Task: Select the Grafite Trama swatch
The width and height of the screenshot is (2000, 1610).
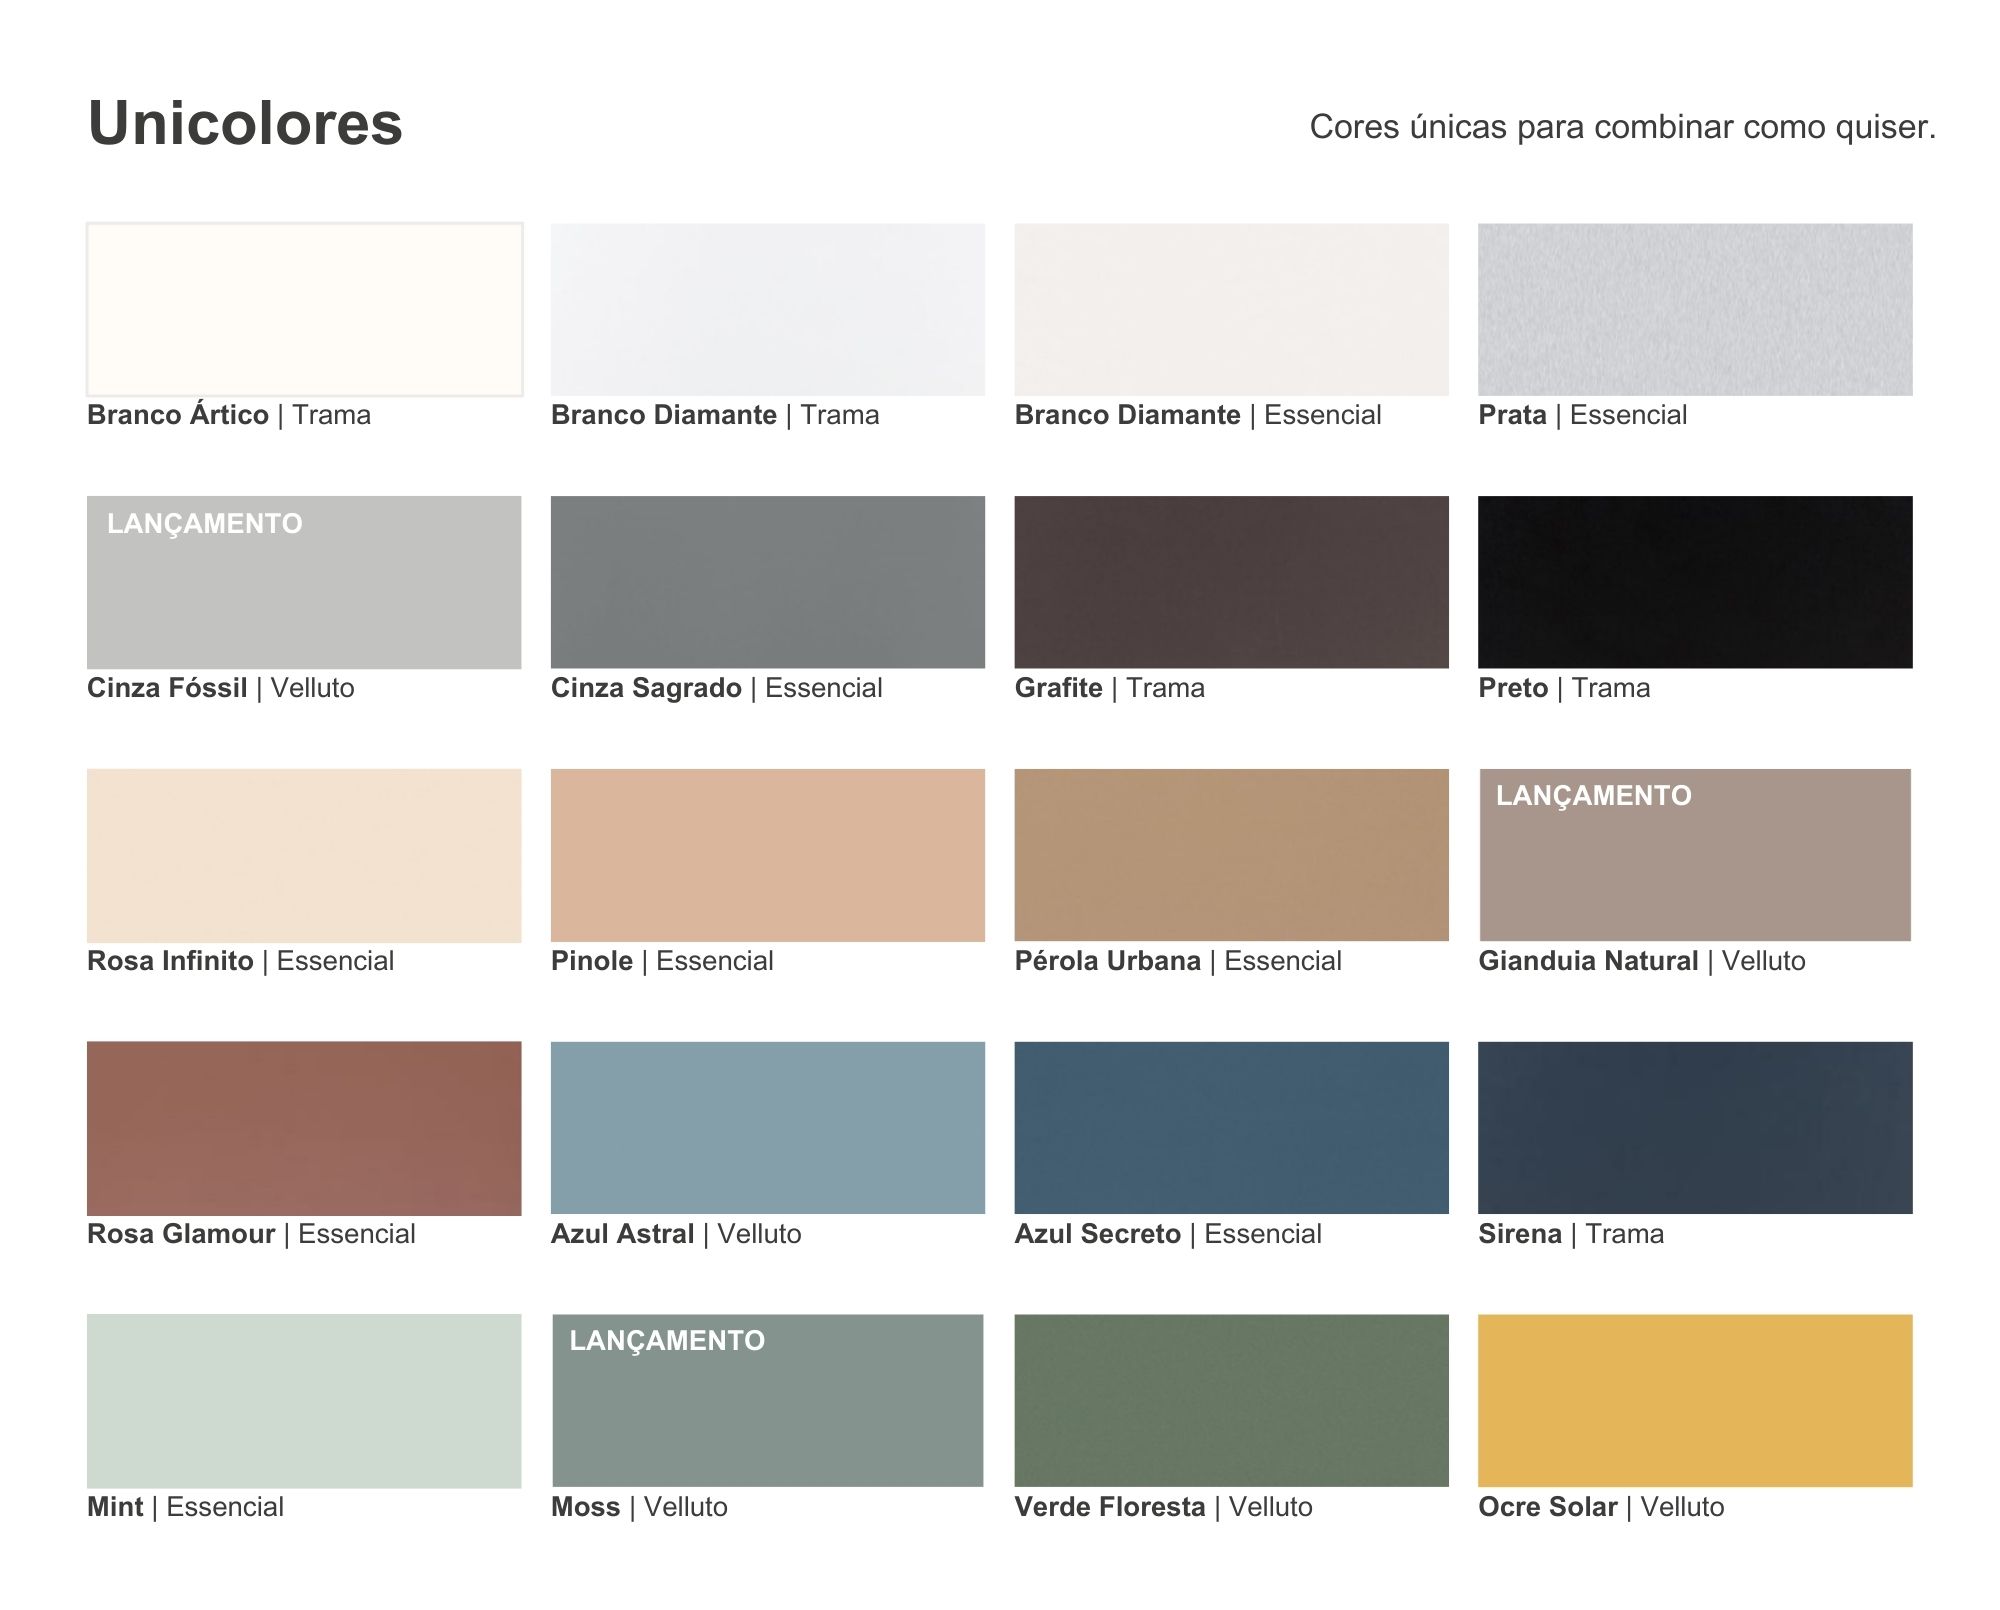Action: (x=1231, y=582)
